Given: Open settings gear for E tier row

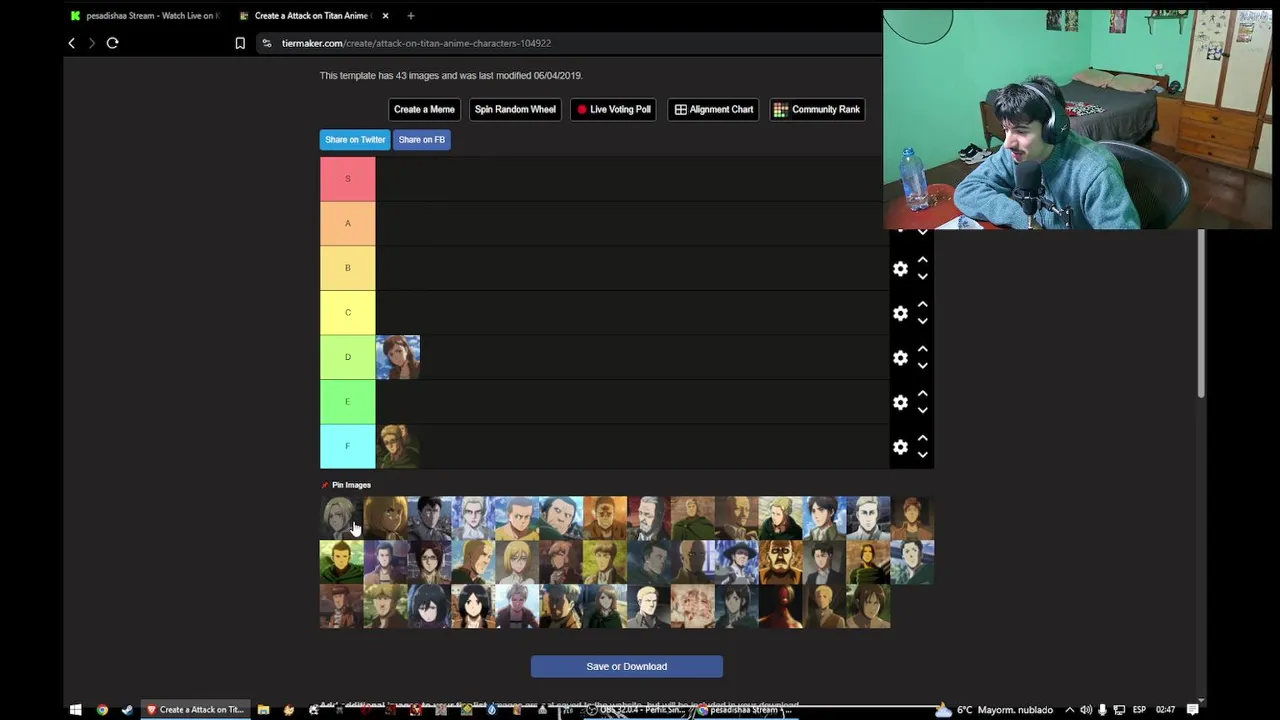Looking at the screenshot, I should point(900,402).
